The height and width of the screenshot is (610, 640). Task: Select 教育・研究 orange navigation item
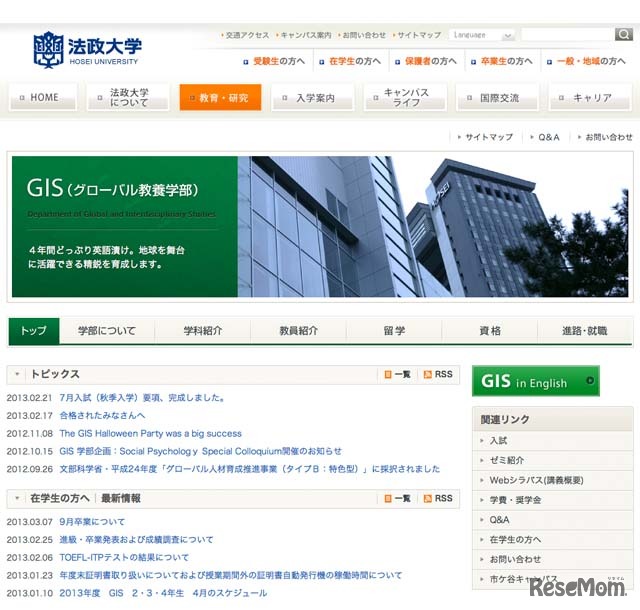[x=220, y=97]
